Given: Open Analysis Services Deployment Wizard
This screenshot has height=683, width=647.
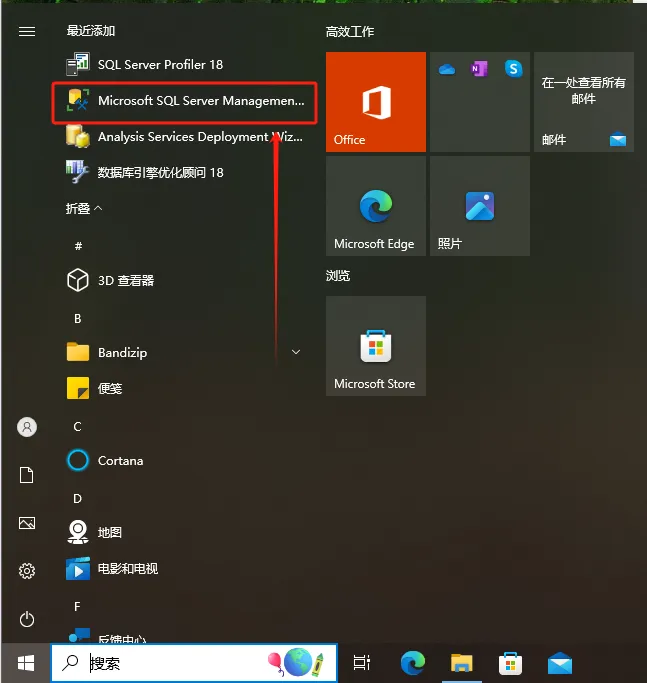Looking at the screenshot, I should [x=183, y=137].
